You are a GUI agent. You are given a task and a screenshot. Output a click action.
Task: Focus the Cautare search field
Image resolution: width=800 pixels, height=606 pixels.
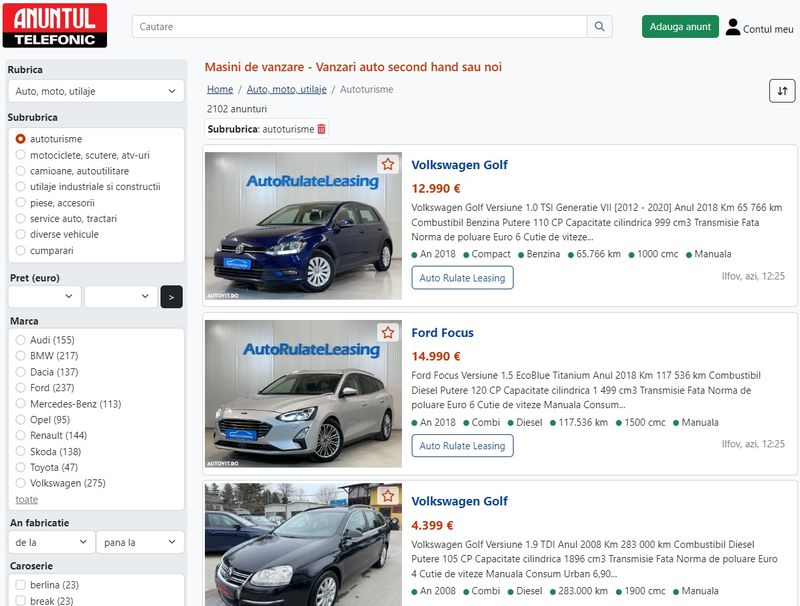coord(360,27)
